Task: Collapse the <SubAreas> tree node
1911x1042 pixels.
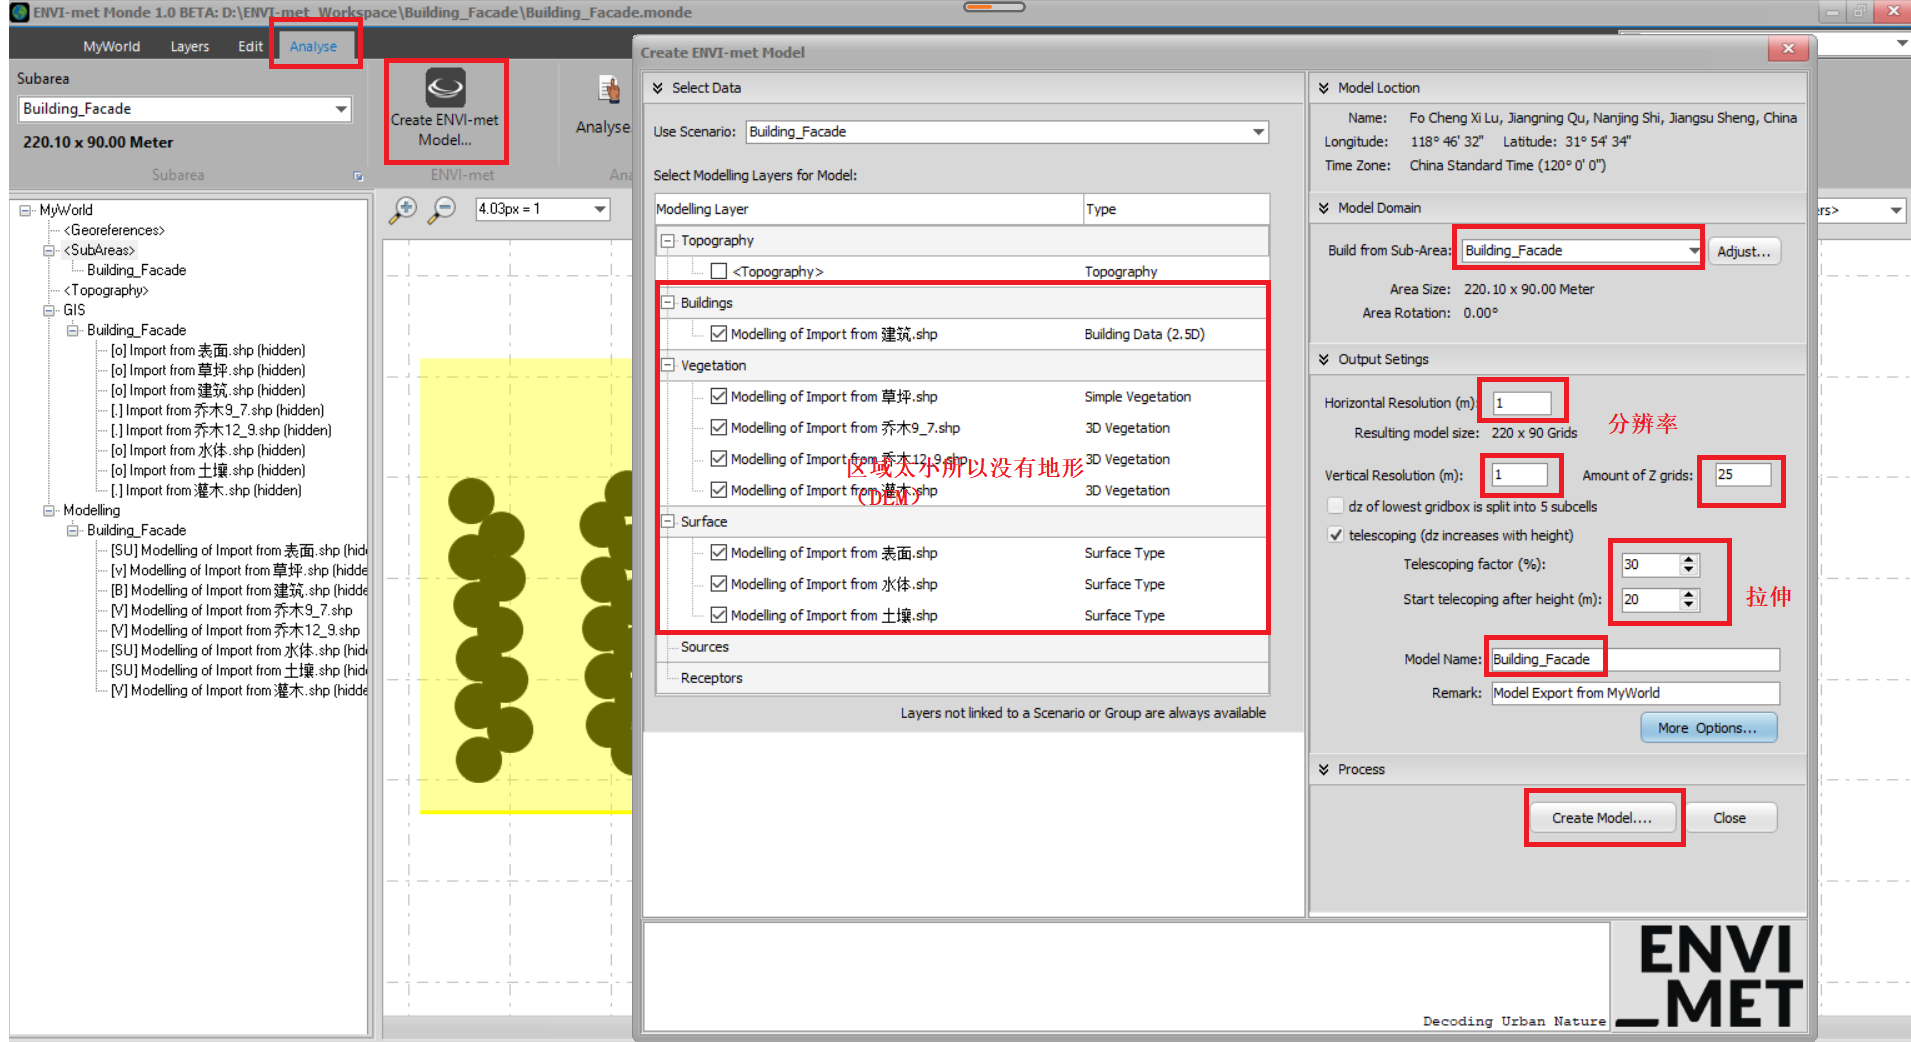Action: [x=49, y=251]
